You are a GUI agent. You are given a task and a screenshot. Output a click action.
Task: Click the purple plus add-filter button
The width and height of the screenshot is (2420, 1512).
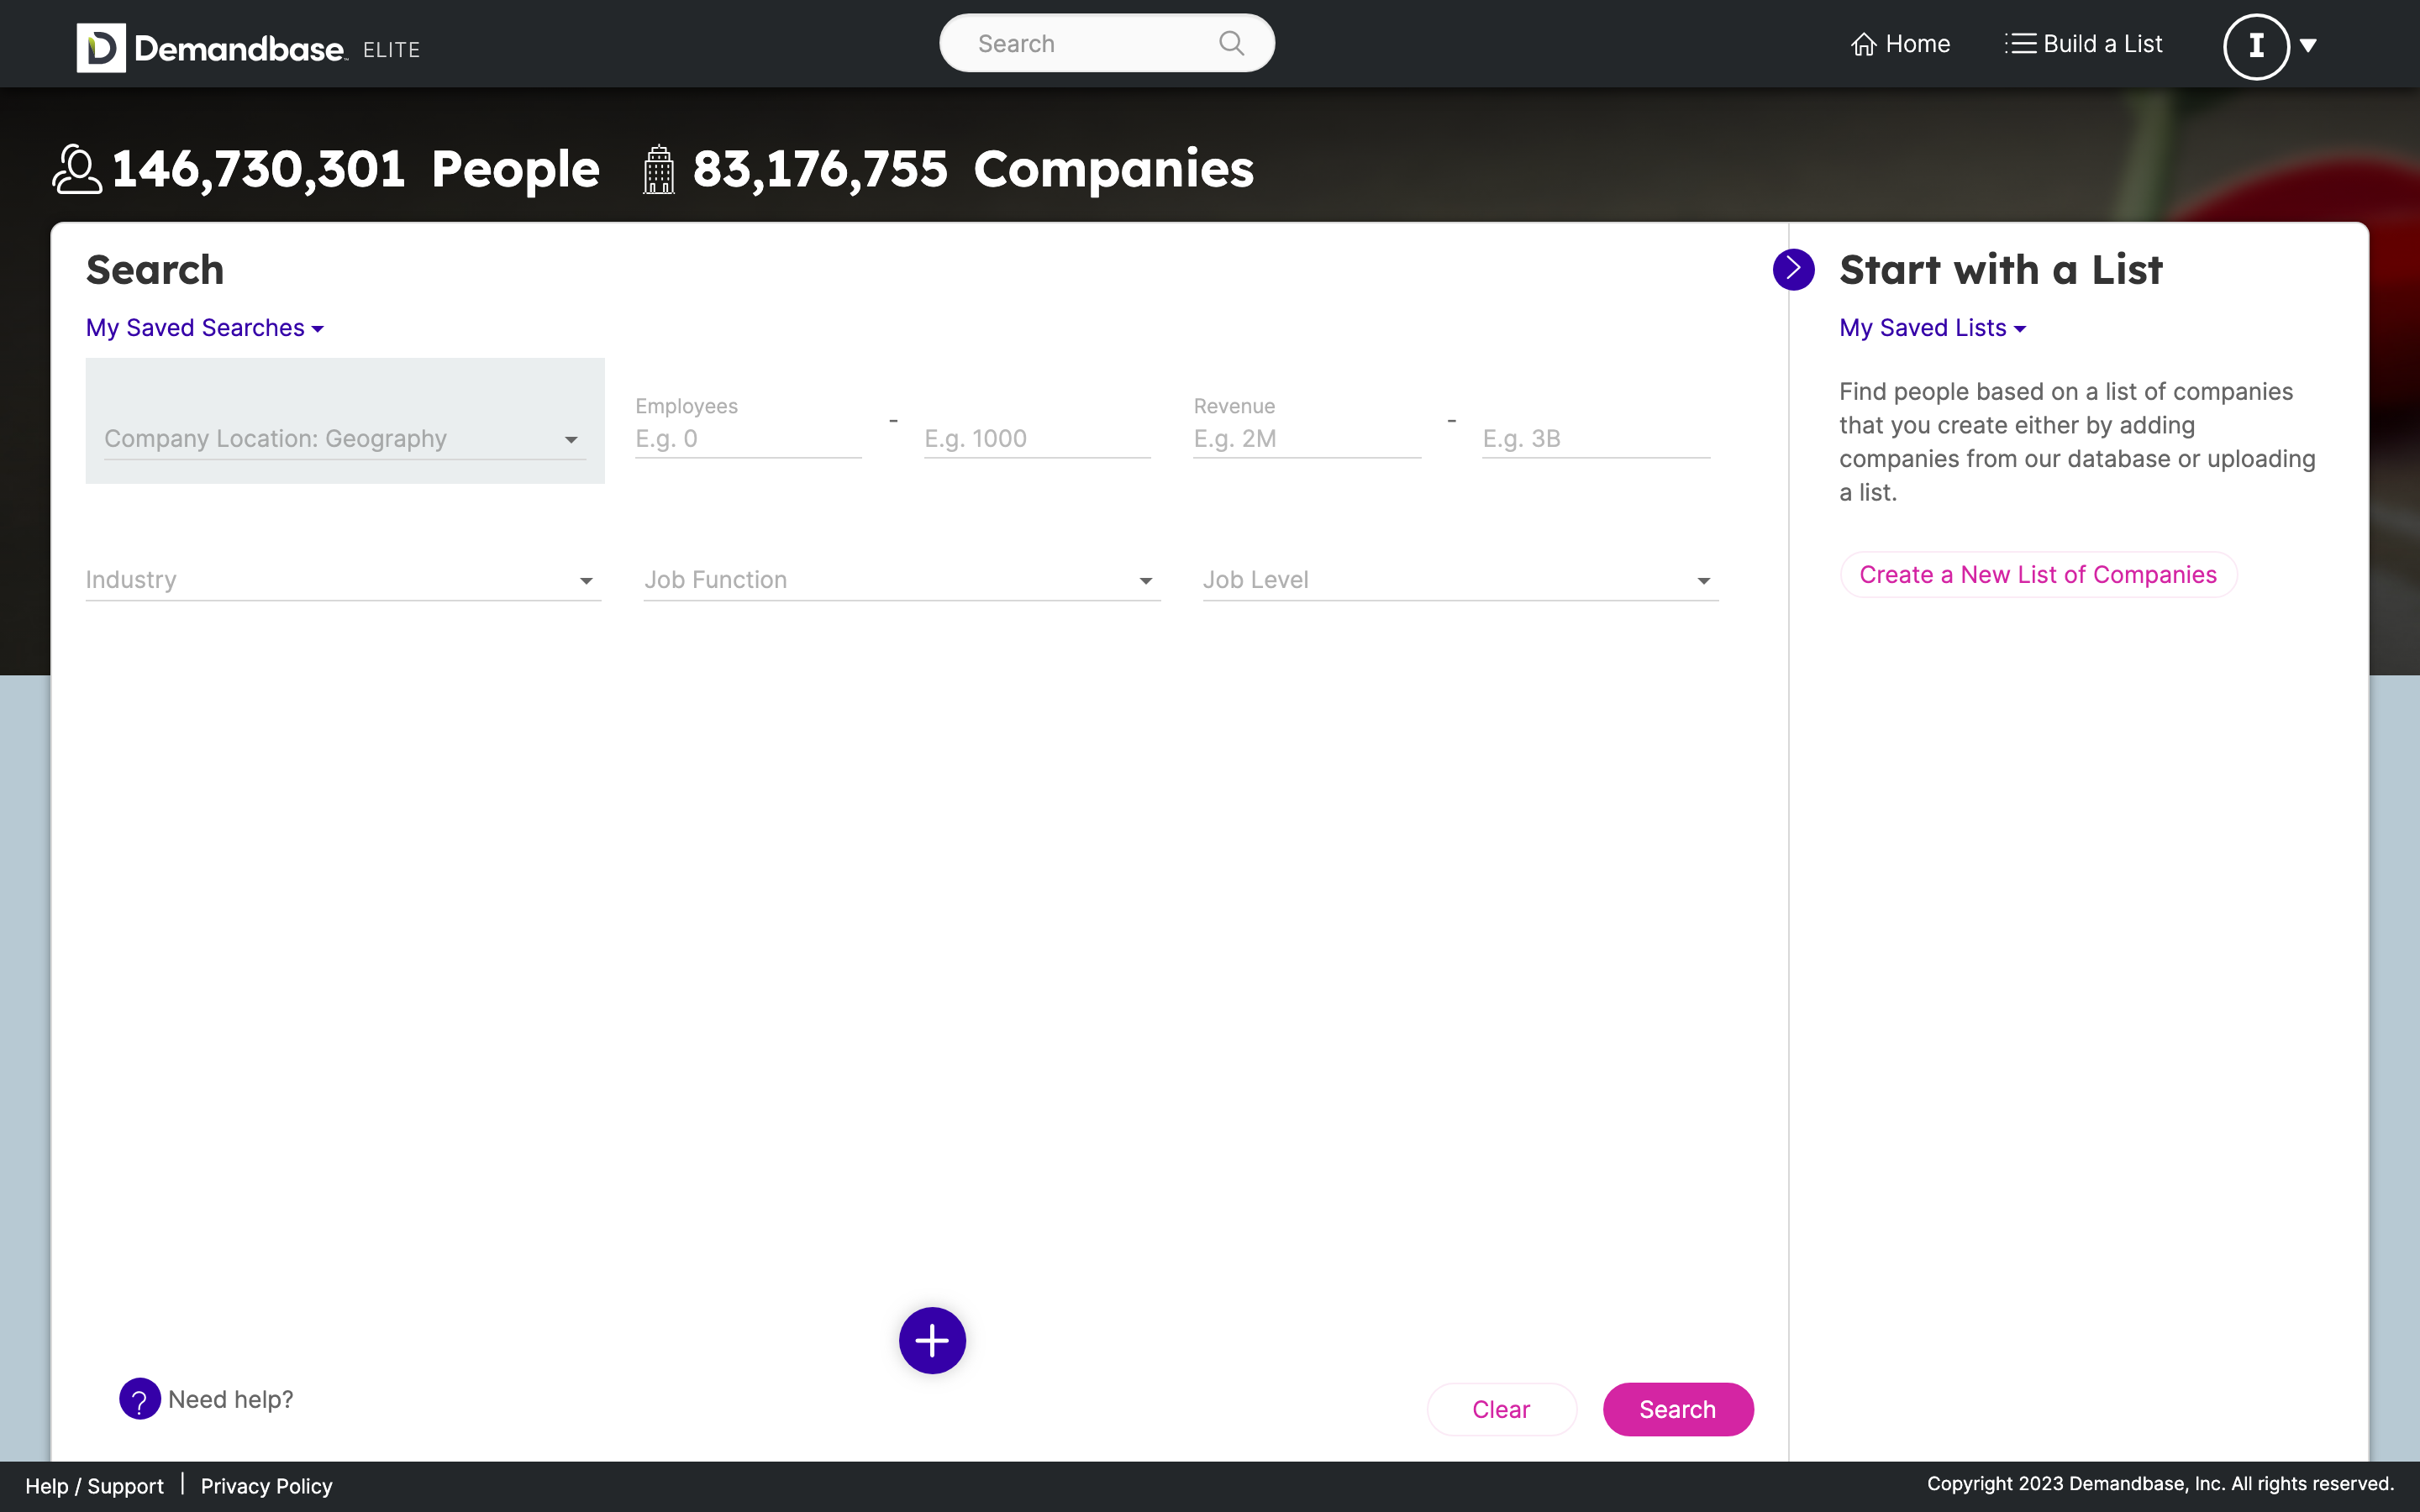point(932,1340)
